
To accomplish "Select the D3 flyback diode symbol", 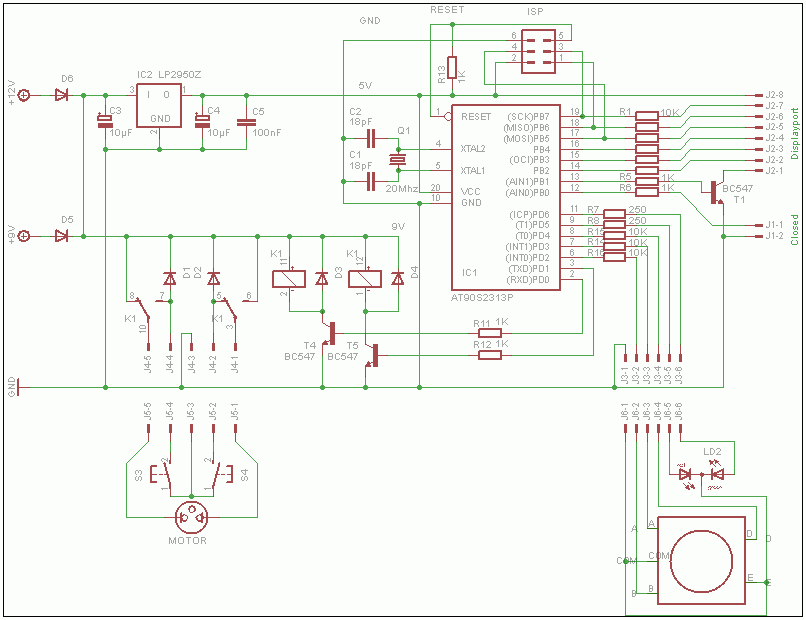I will click(x=322, y=279).
